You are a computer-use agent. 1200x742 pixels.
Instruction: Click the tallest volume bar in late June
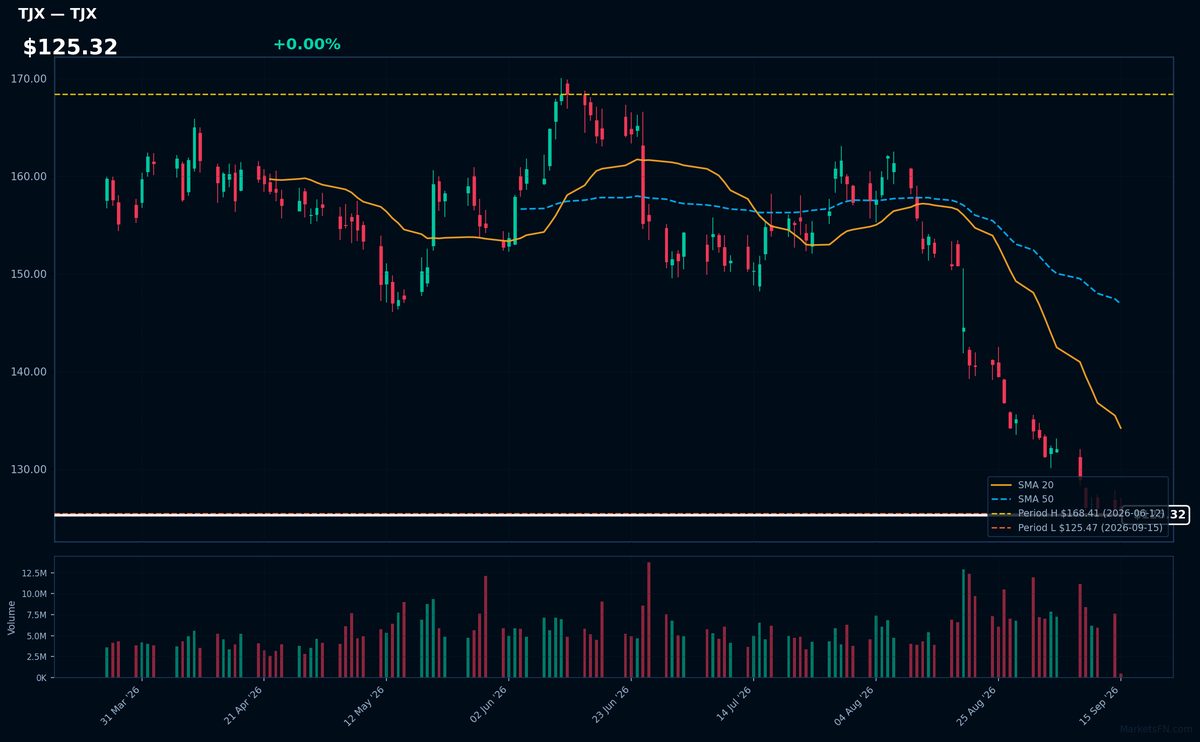point(648,620)
